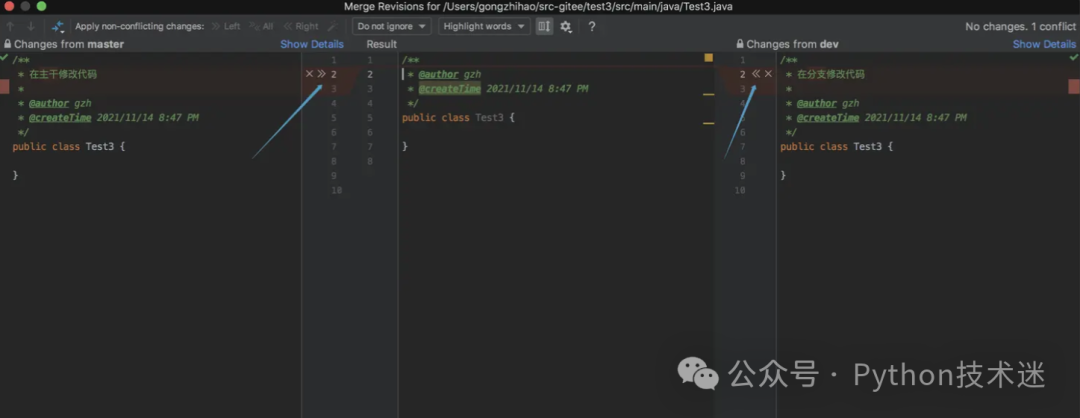1080x418 pixels.
Task: Click 'No changes. 1 conflict' status text
Action: click(x=1020, y=26)
